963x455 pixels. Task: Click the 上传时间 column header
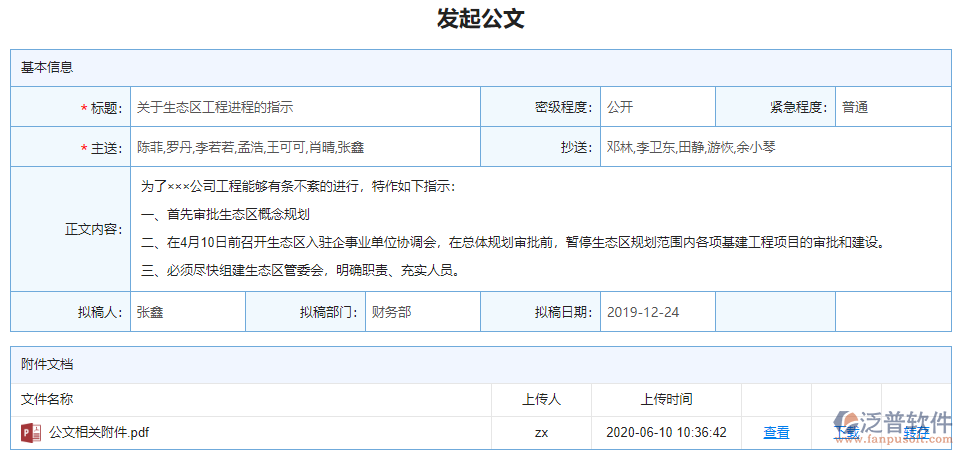click(x=666, y=400)
